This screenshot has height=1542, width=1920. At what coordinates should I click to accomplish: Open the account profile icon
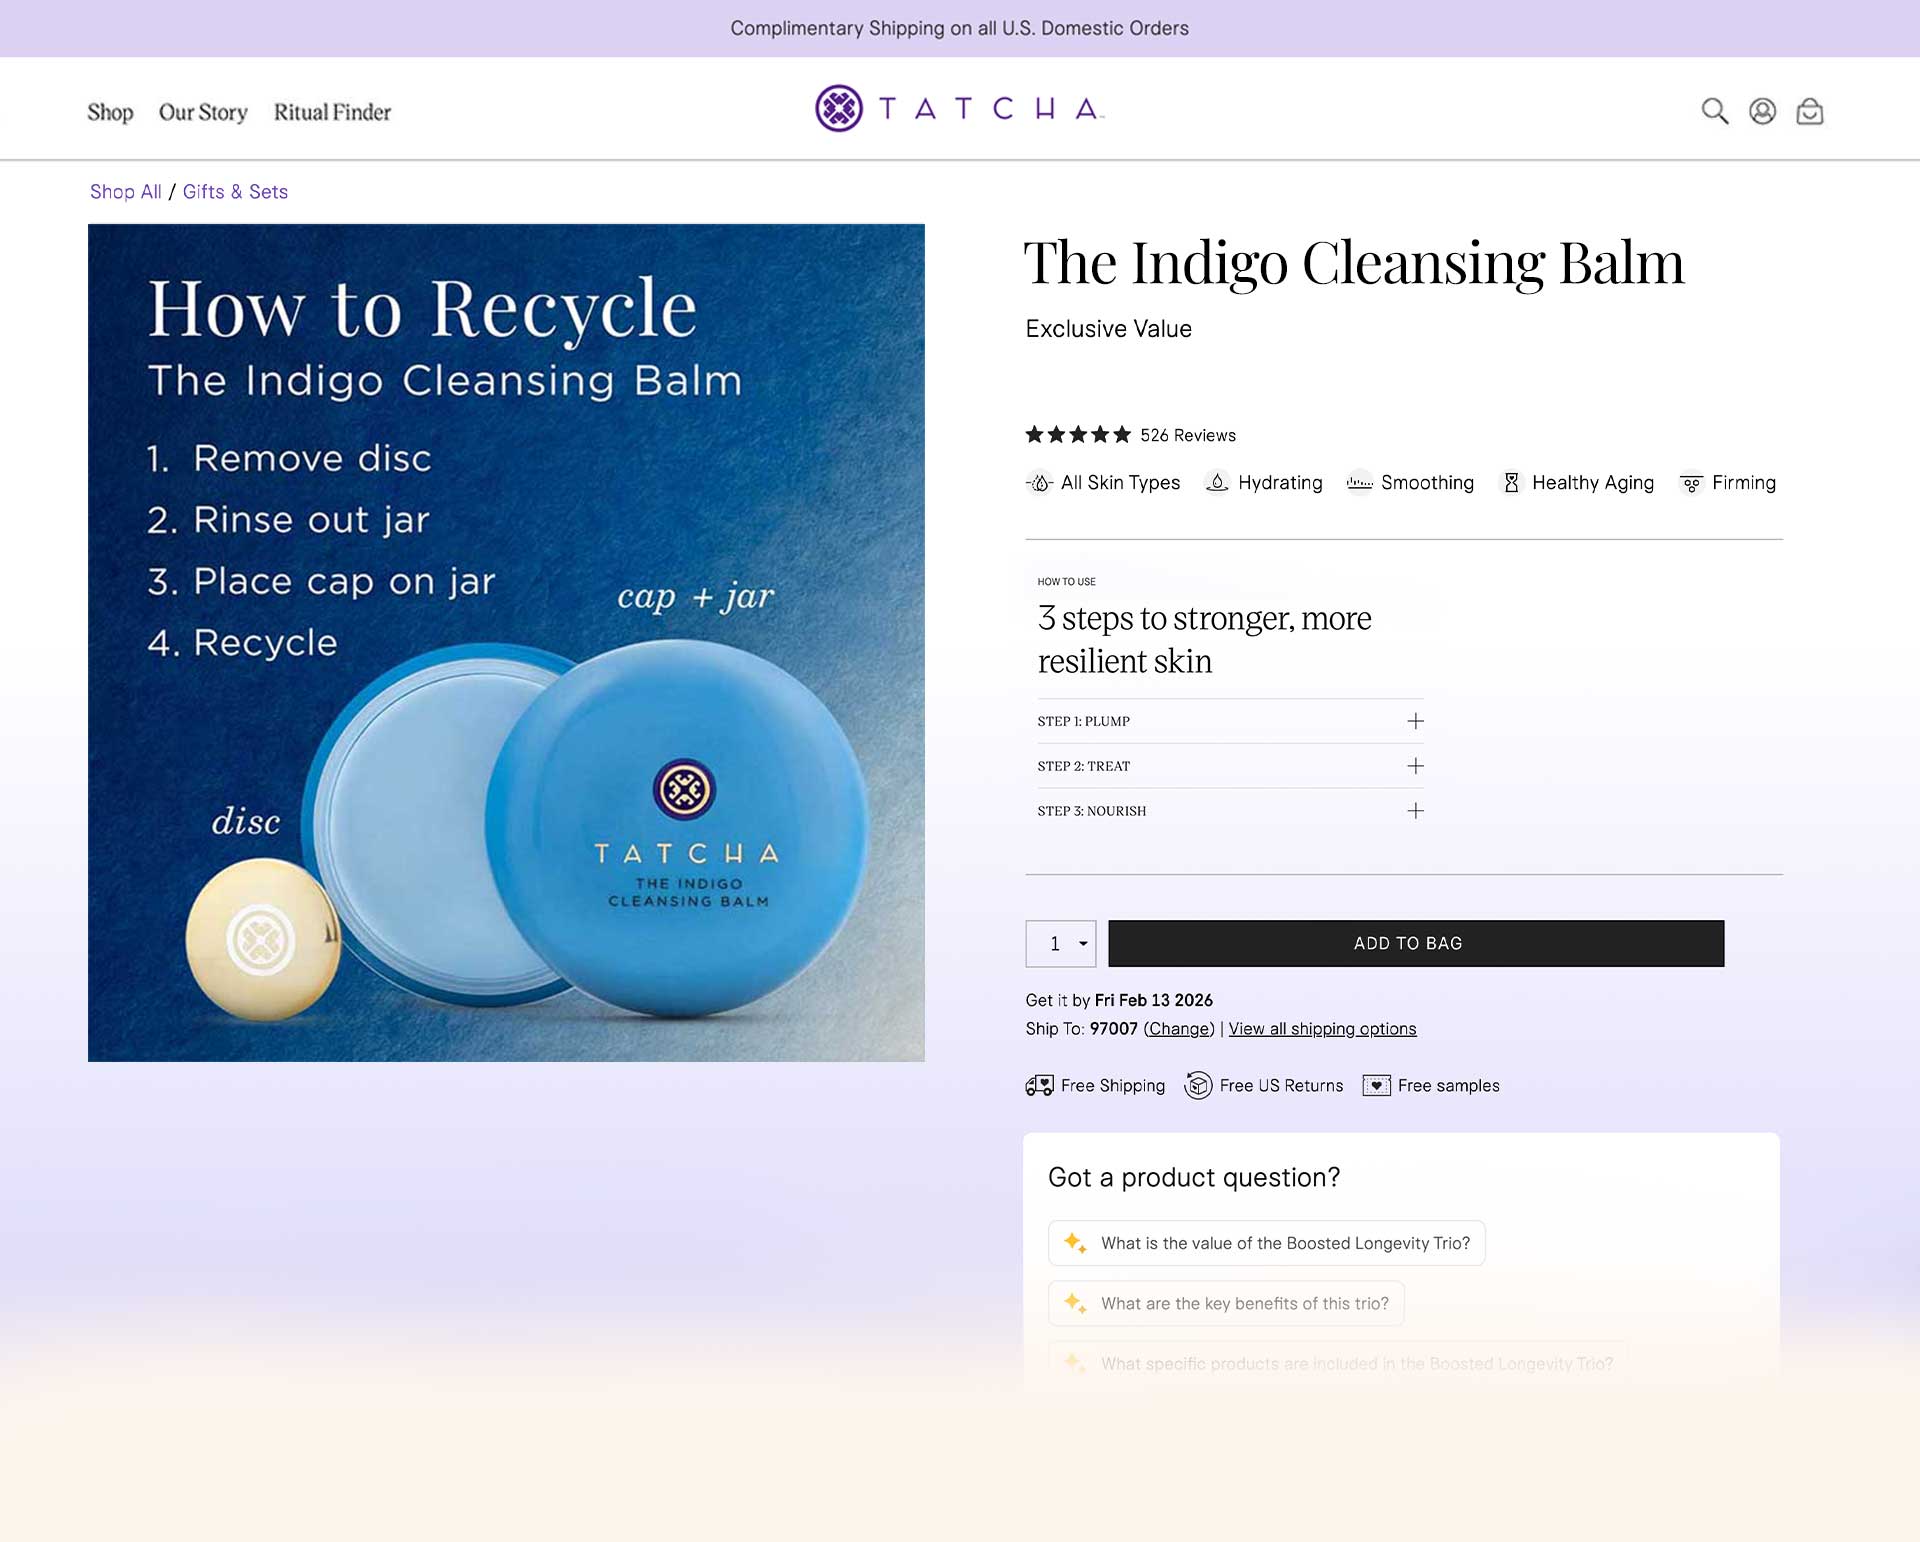tap(1762, 111)
